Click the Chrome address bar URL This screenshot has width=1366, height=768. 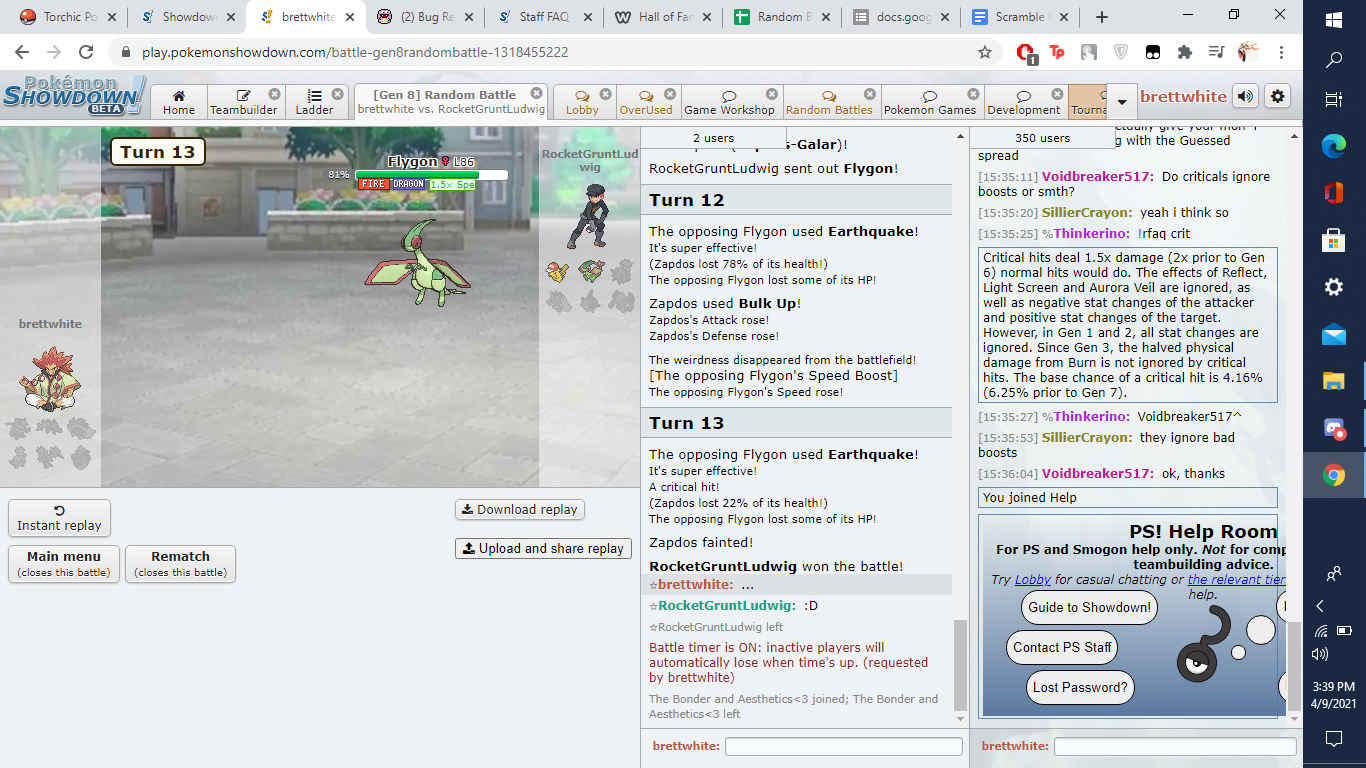355,52
